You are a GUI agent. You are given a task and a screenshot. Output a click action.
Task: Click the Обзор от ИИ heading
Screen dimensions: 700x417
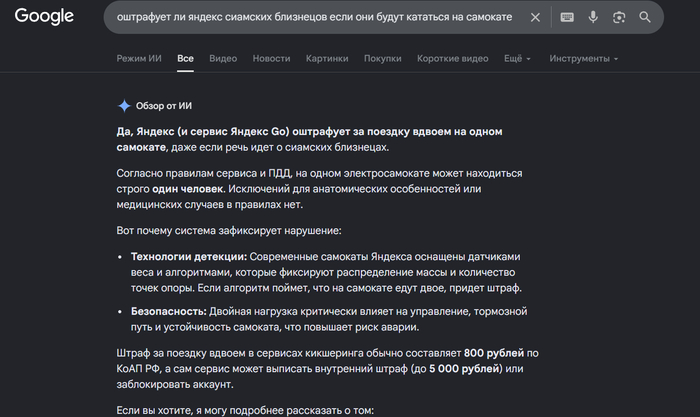164,106
